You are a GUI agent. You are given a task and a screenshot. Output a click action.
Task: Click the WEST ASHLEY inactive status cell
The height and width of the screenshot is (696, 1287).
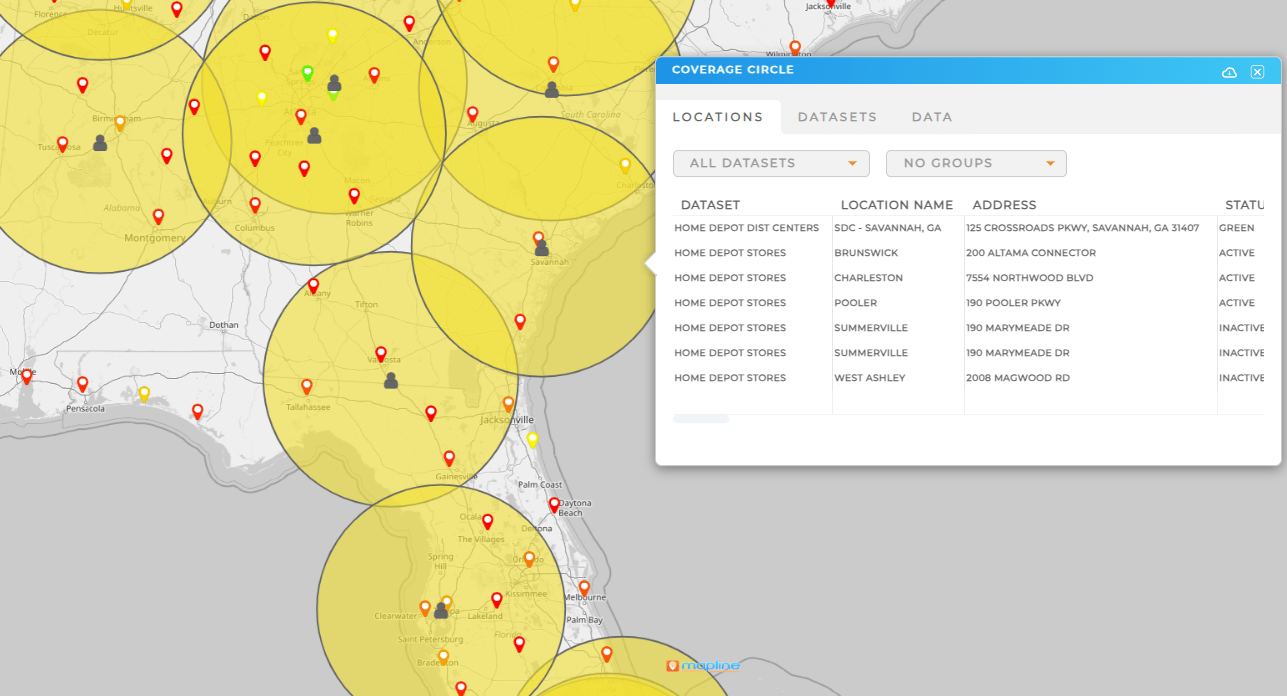(x=1243, y=377)
